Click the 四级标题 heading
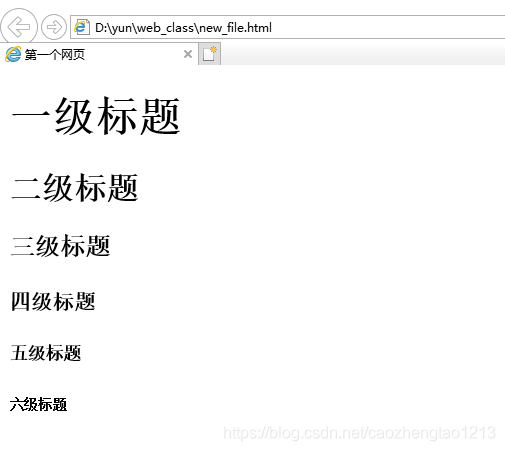505x451 pixels. pyautogui.click(x=53, y=301)
